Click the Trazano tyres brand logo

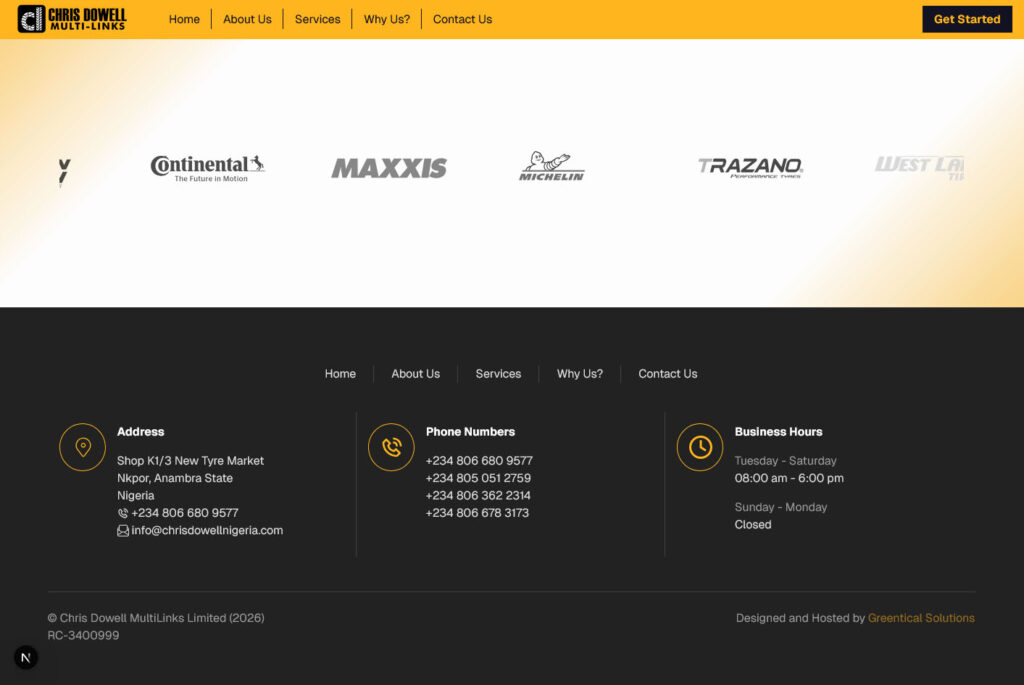click(750, 167)
